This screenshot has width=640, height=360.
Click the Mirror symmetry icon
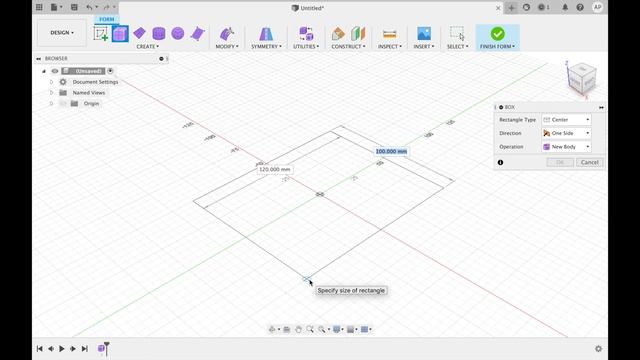click(x=266, y=33)
